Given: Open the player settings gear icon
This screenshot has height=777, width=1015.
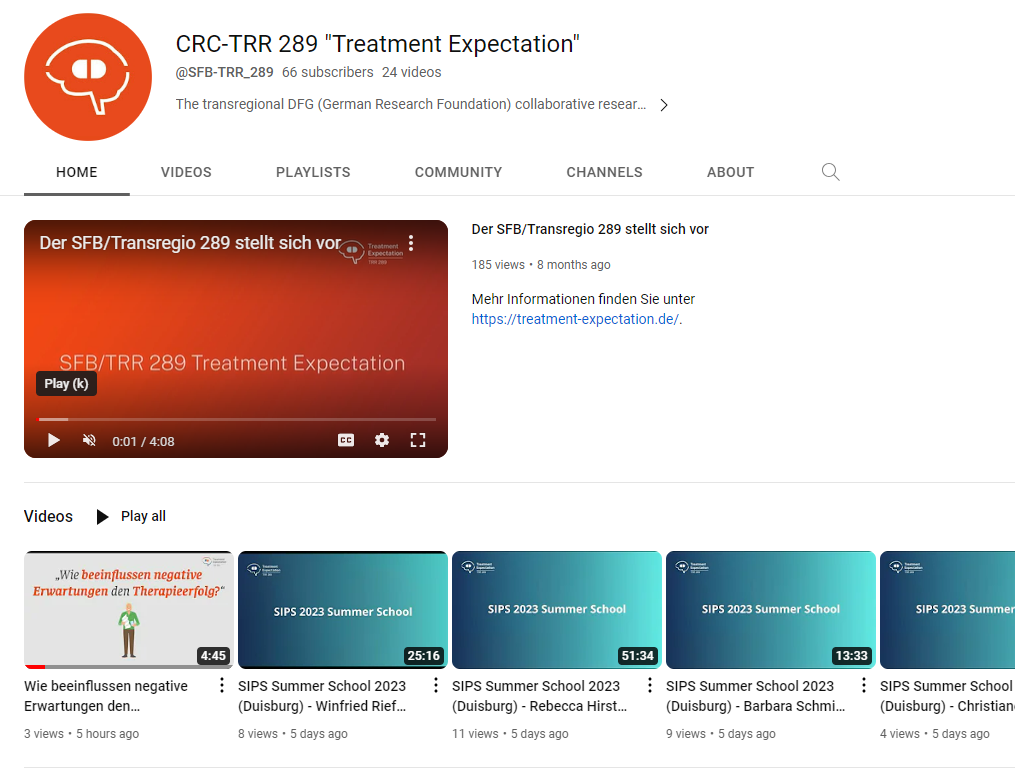Looking at the screenshot, I should click(x=382, y=440).
